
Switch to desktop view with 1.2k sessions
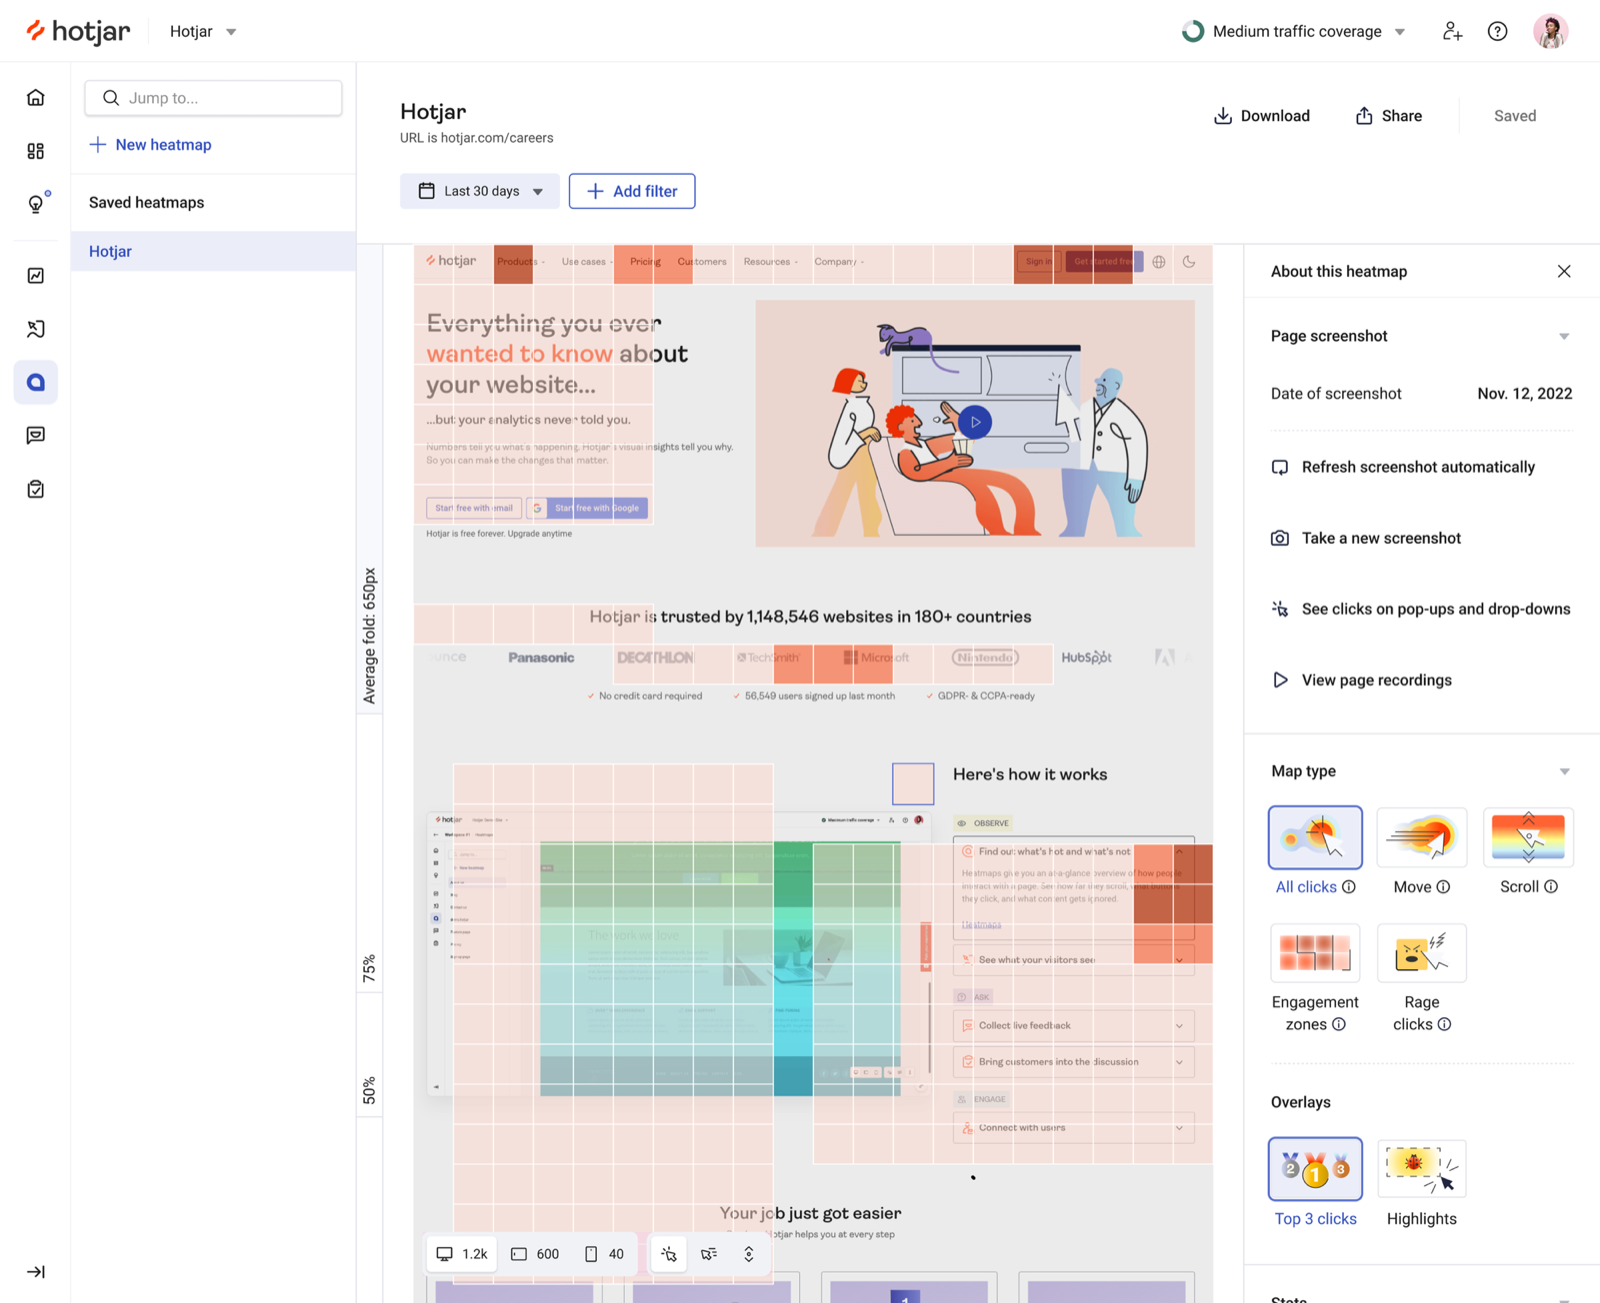462,1254
